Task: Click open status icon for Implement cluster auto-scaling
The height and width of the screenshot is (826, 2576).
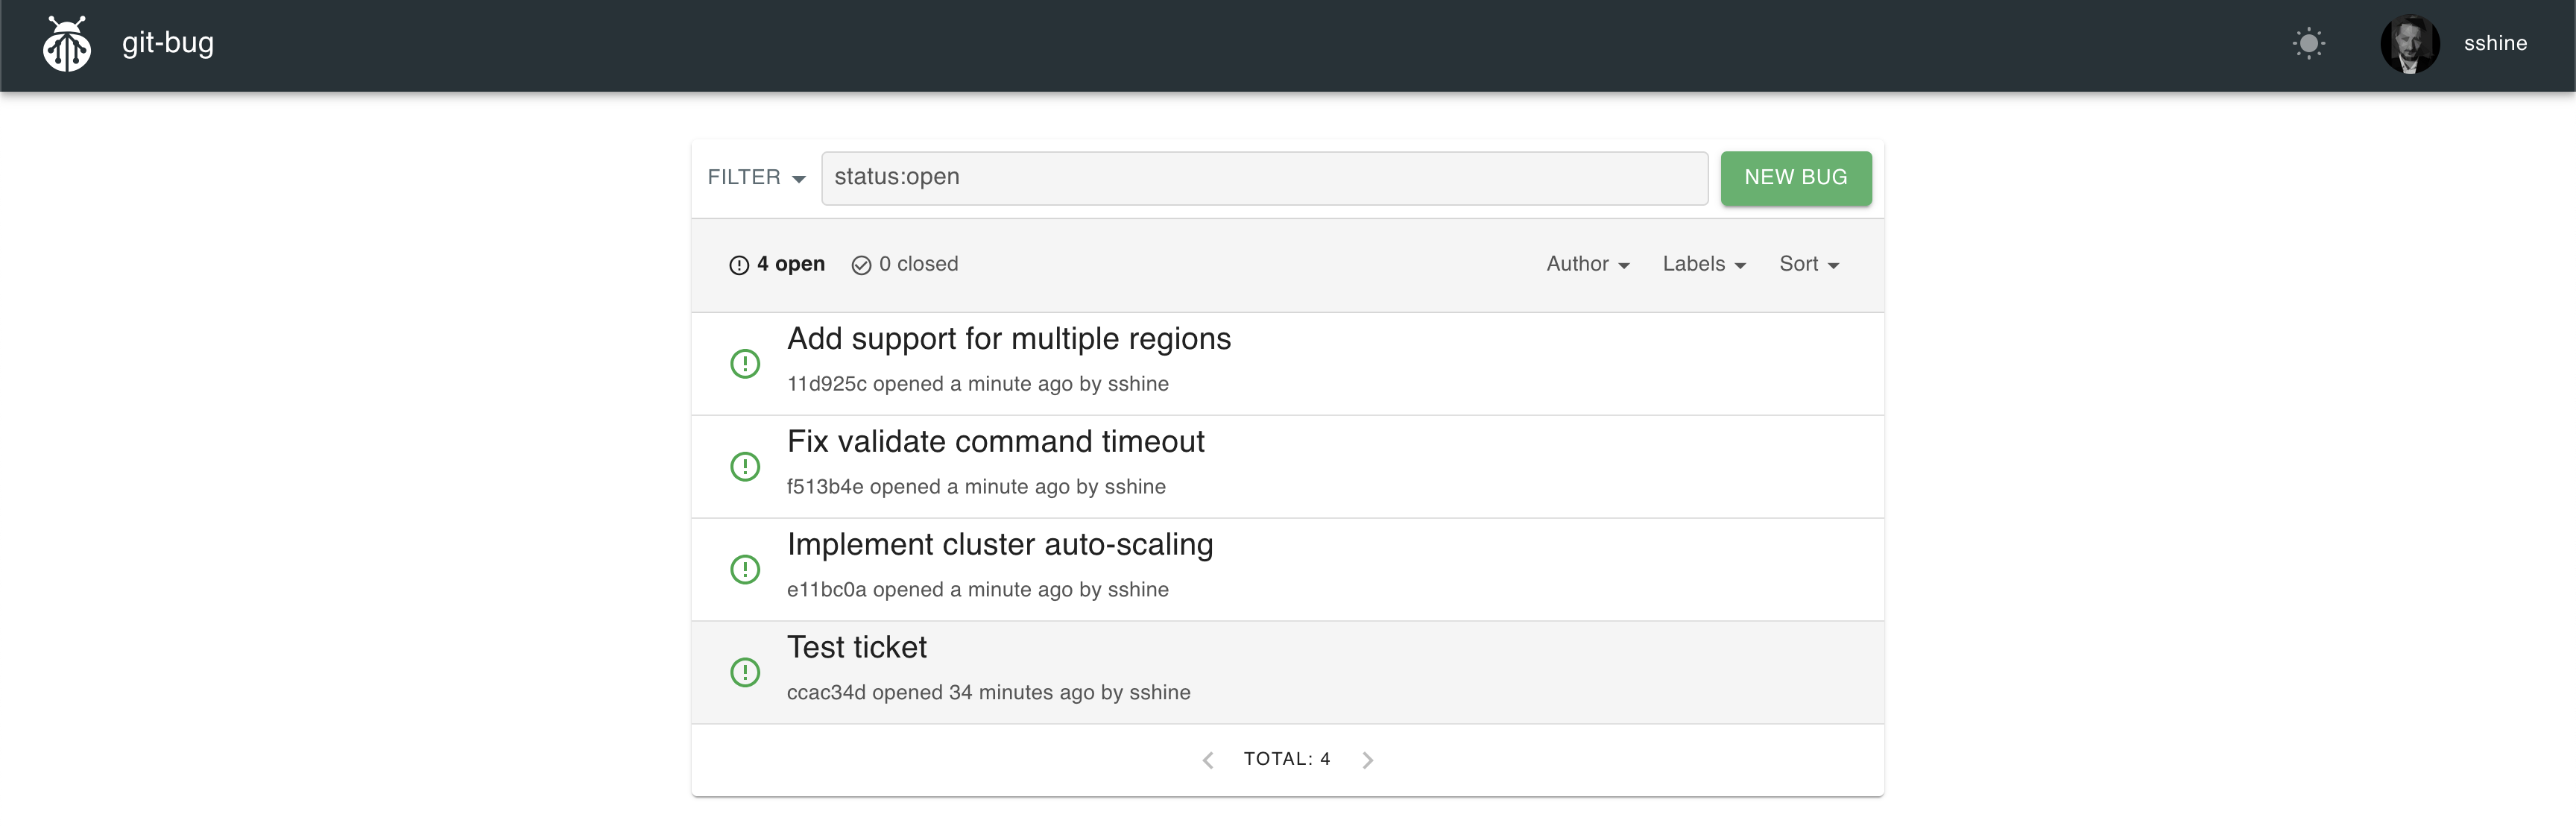Action: (746, 569)
